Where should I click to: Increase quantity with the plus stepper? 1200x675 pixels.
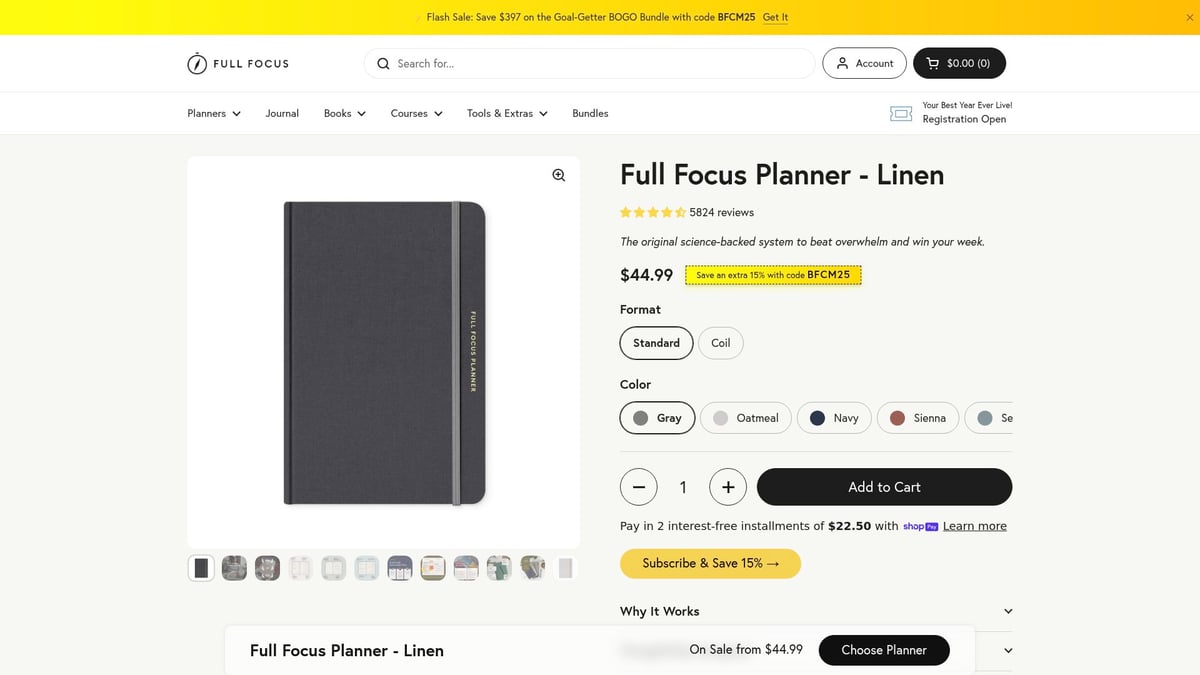pyautogui.click(x=727, y=487)
